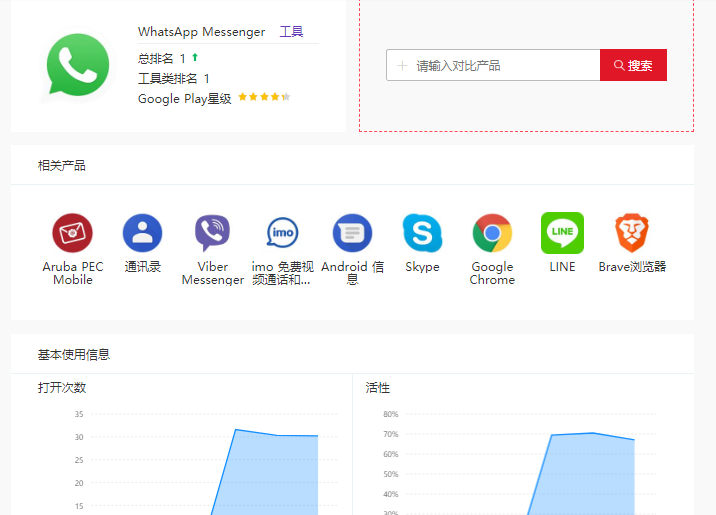
Task: Click the 请输入对比产品 comparison input field
Action: (x=500, y=66)
